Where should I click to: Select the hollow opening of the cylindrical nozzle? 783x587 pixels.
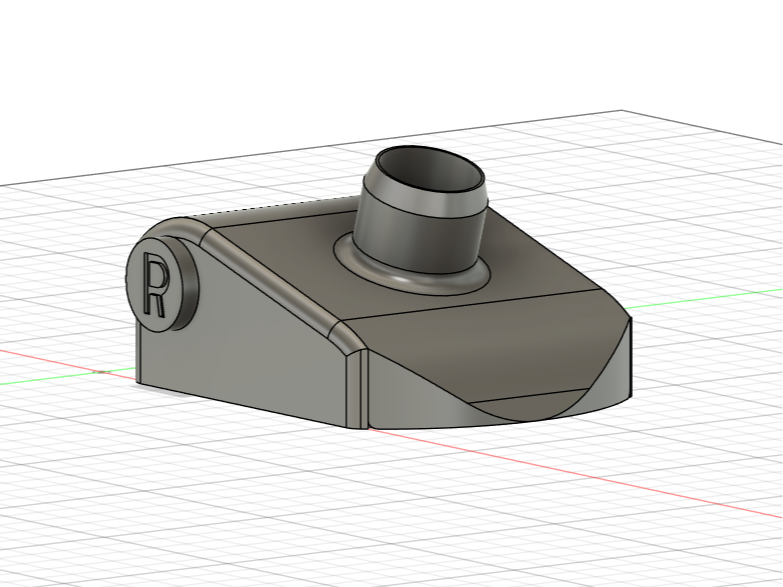pos(430,170)
